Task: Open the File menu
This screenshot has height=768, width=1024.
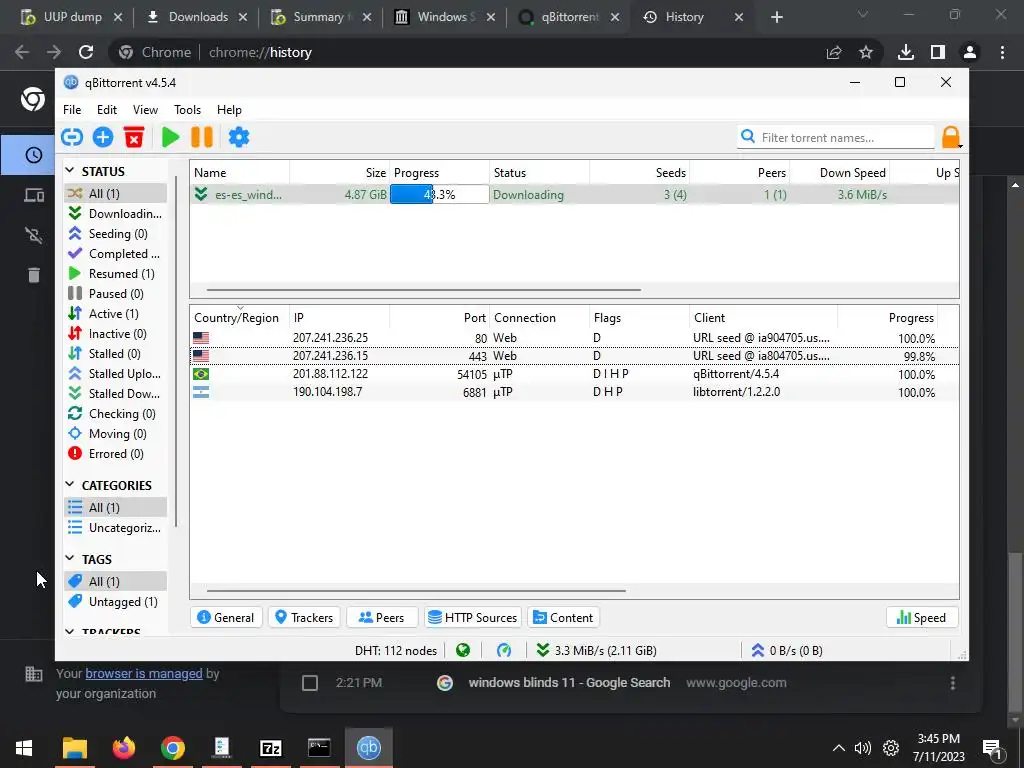Action: (72, 110)
